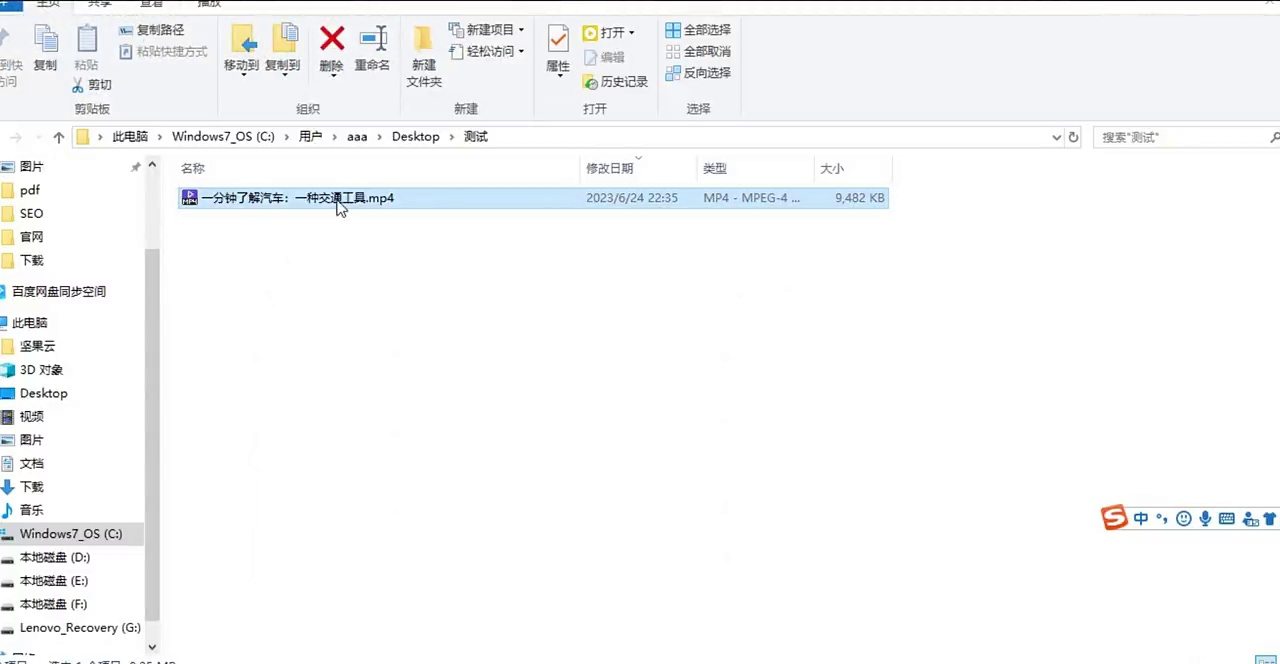Viewport: 1280px width, 664px height.
Task: Sort by the 名称 column header
Action: click(x=378, y=168)
